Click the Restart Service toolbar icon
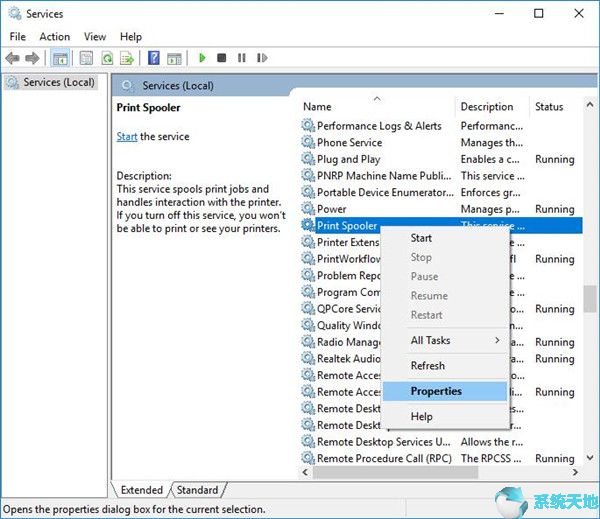 pos(262,58)
